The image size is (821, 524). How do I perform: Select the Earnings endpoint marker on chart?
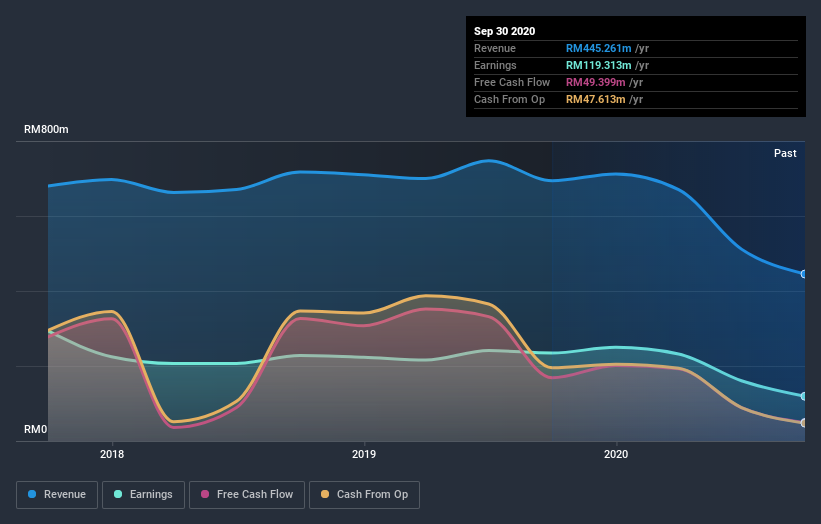[x=803, y=396]
